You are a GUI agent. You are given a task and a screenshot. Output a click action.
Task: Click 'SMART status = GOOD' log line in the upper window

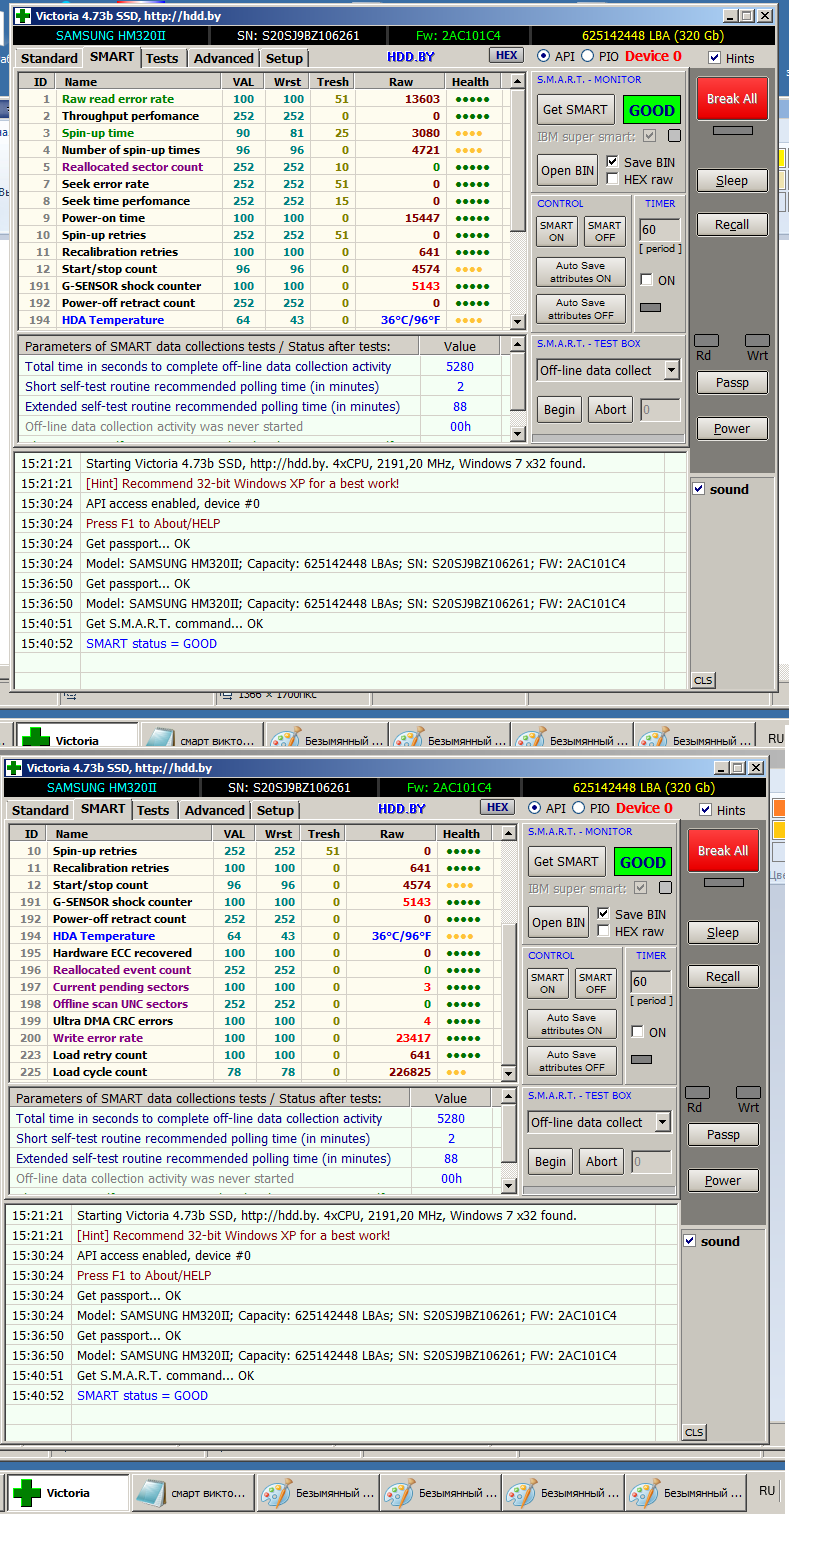(x=151, y=644)
